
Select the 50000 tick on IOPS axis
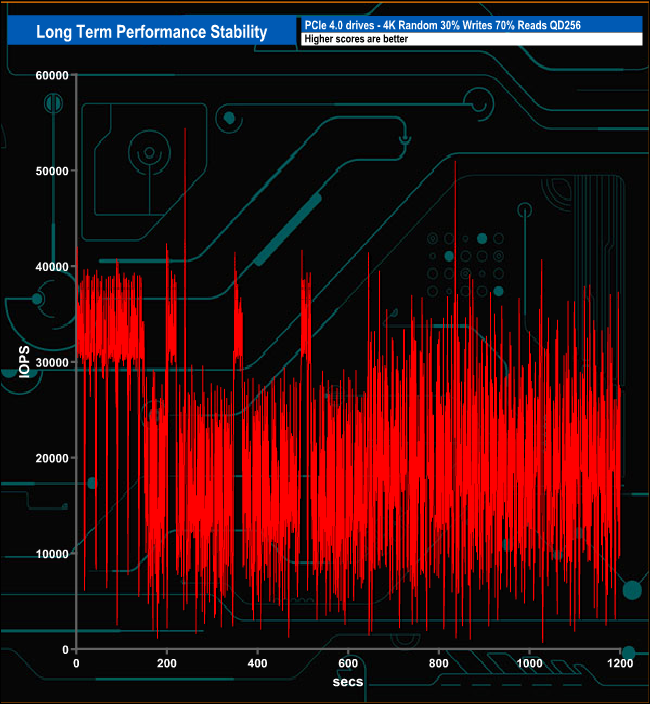click(x=48, y=171)
